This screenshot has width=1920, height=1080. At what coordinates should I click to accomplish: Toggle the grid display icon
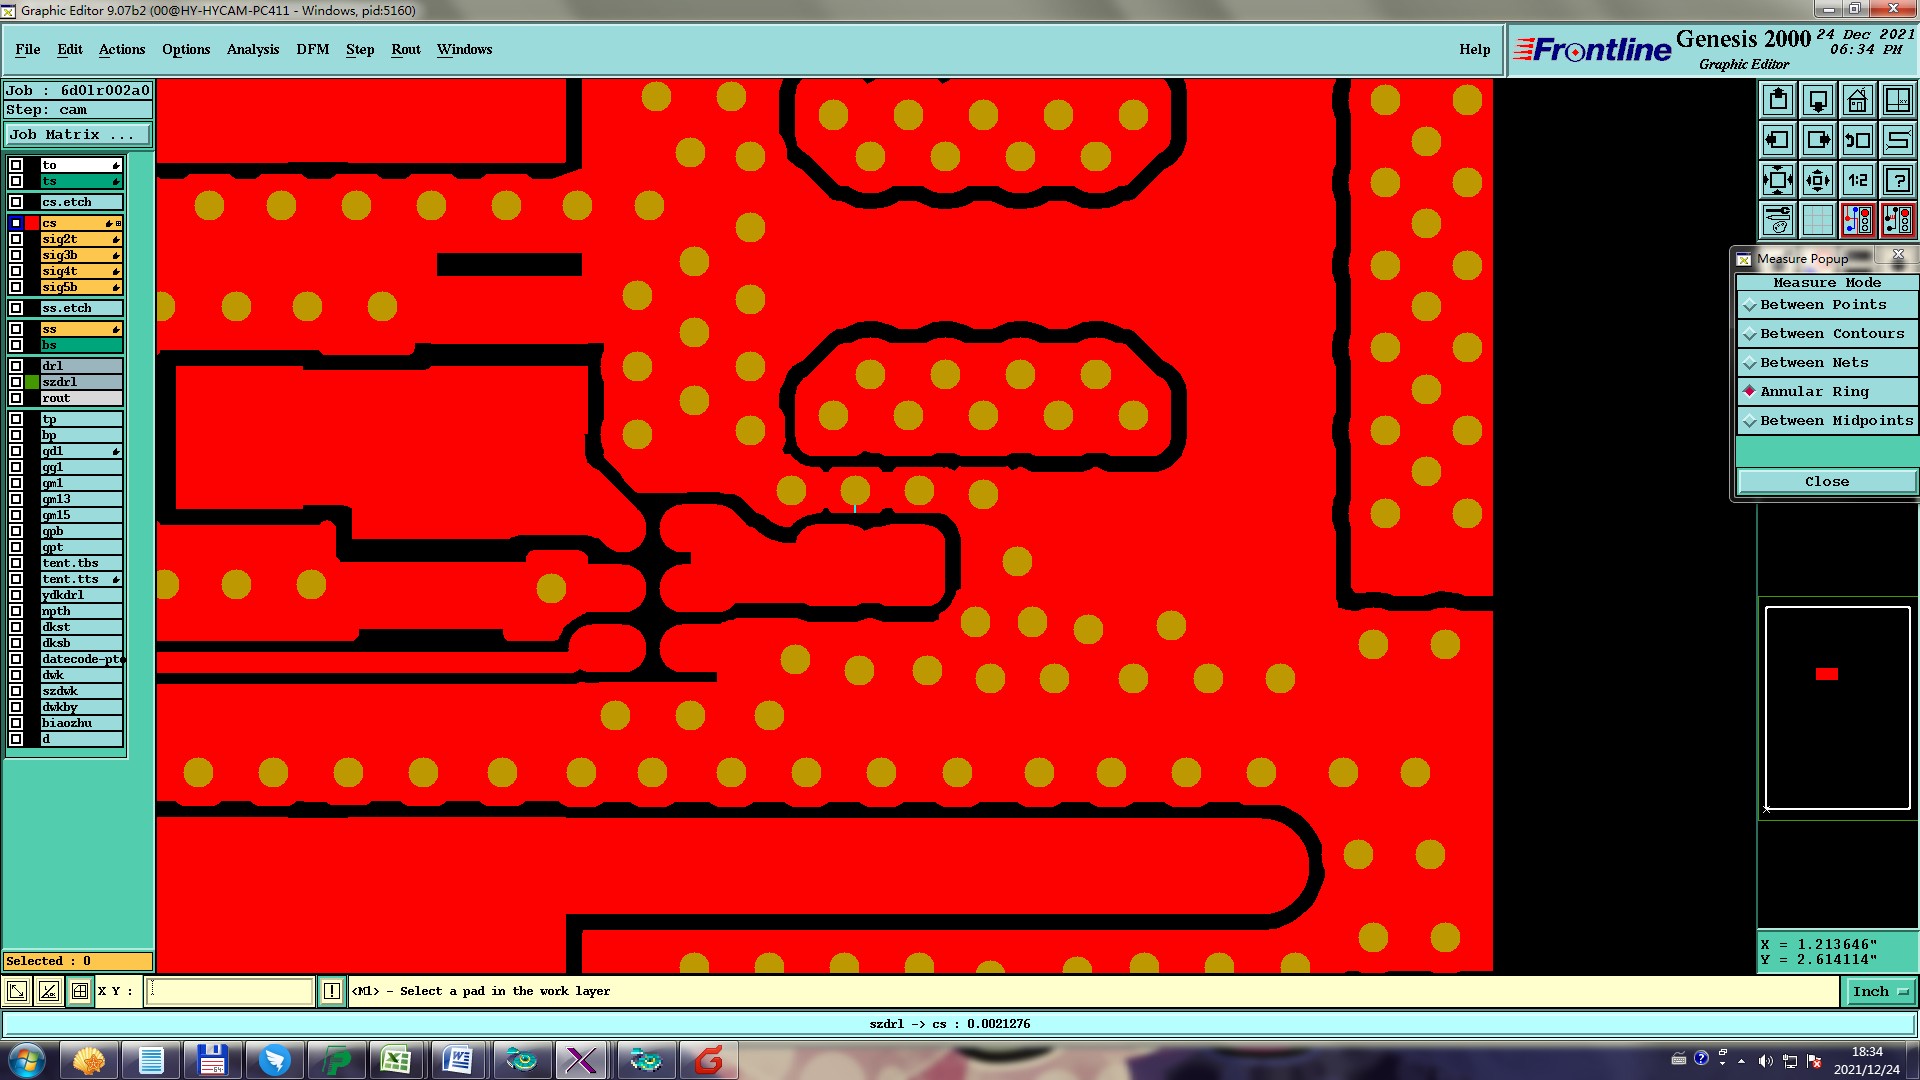click(x=1817, y=220)
